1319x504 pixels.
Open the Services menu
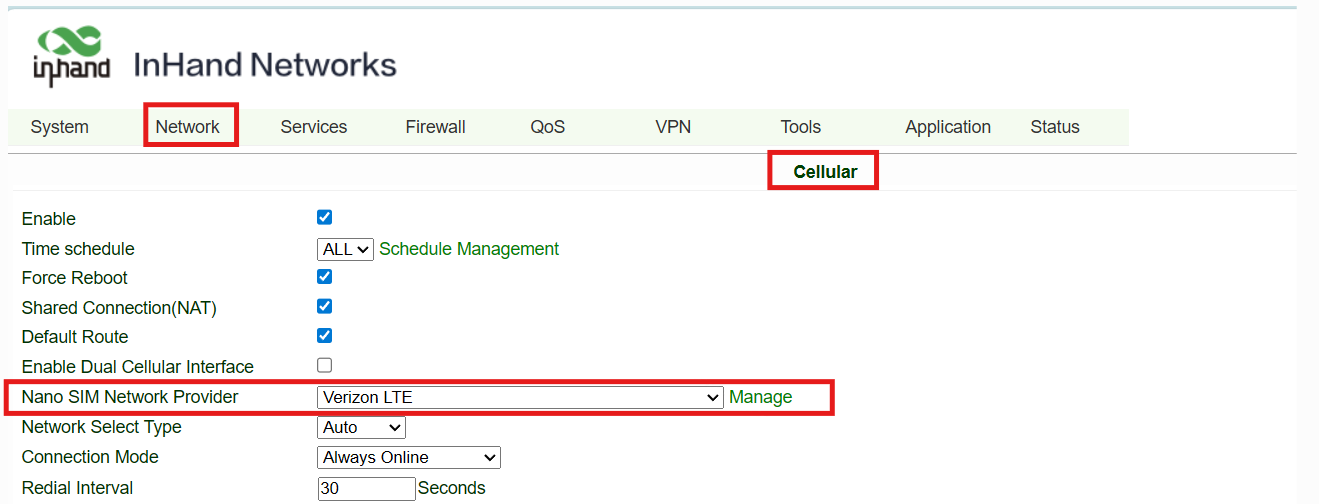[x=313, y=127]
